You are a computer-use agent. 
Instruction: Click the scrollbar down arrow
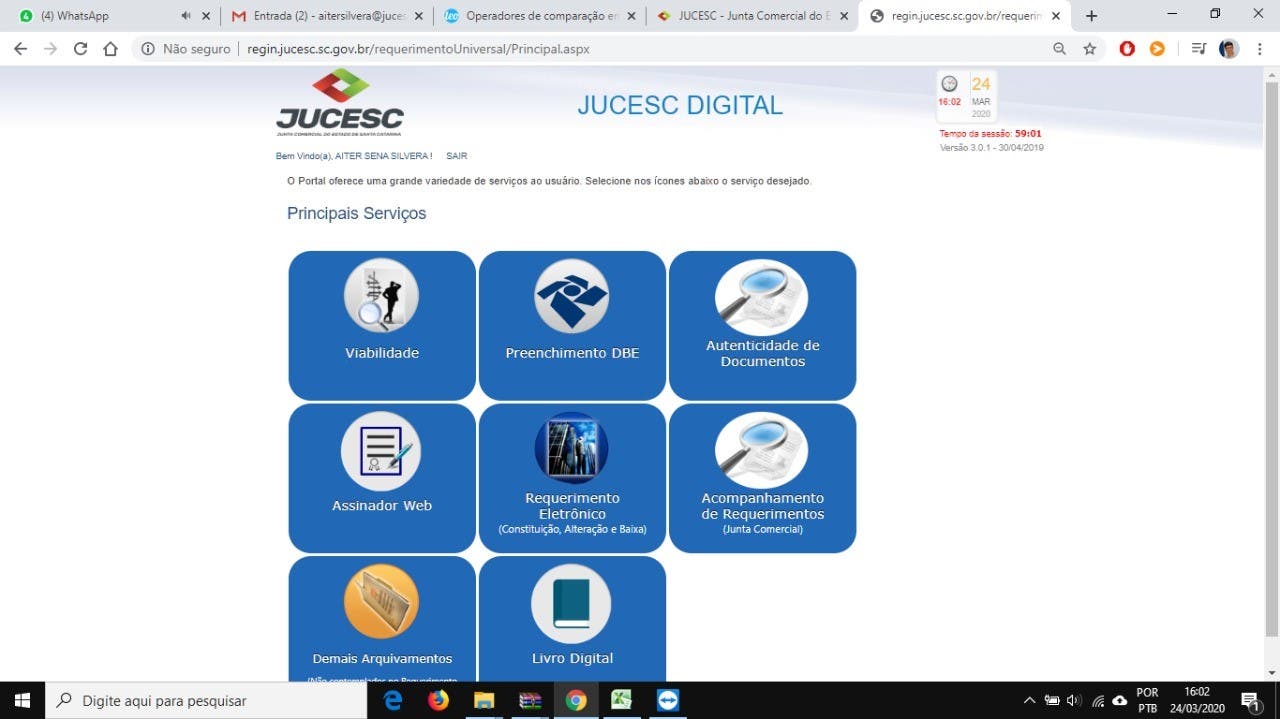[x=1272, y=673]
